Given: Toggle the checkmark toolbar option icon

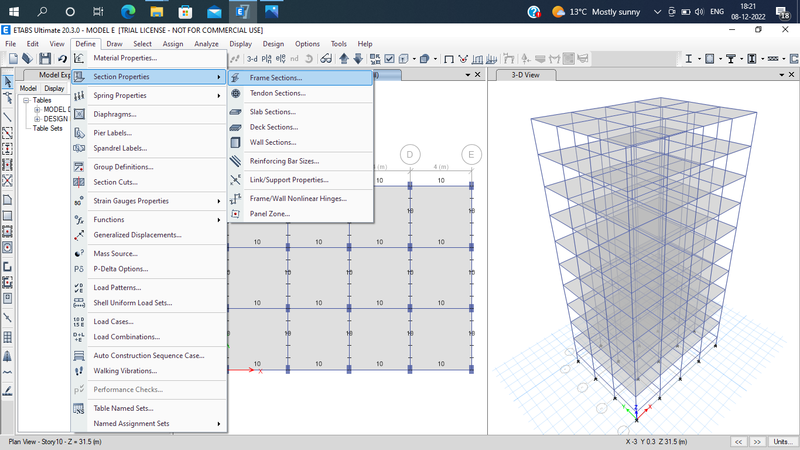Looking at the screenshot, I should pos(389,59).
